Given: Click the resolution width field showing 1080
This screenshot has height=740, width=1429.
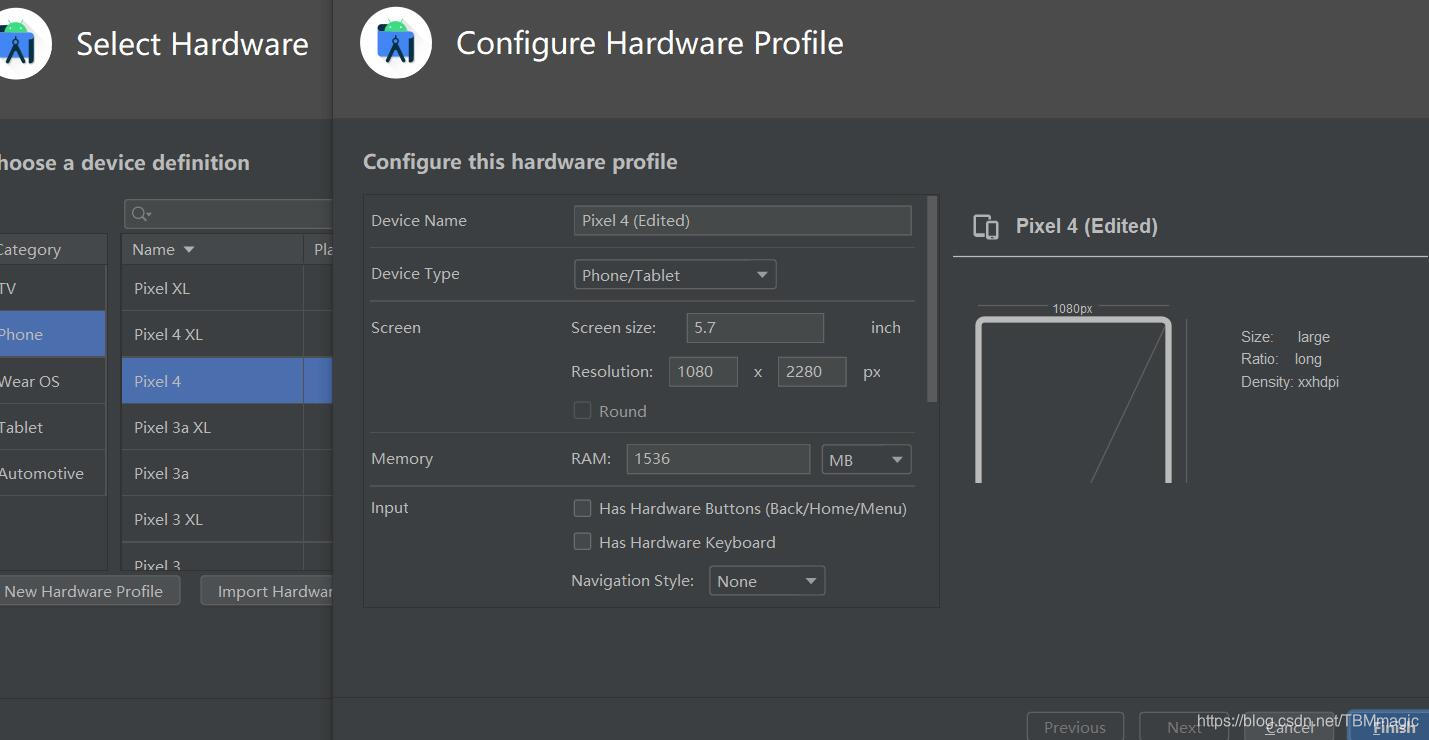Looking at the screenshot, I should click(x=703, y=371).
